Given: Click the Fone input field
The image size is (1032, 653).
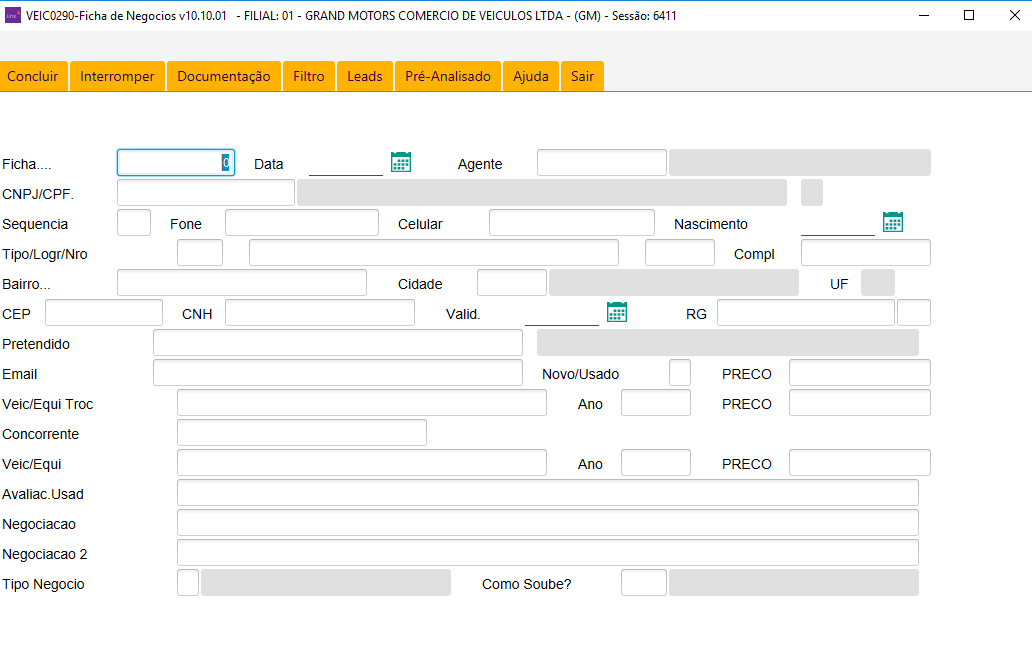Looking at the screenshot, I should [x=301, y=222].
